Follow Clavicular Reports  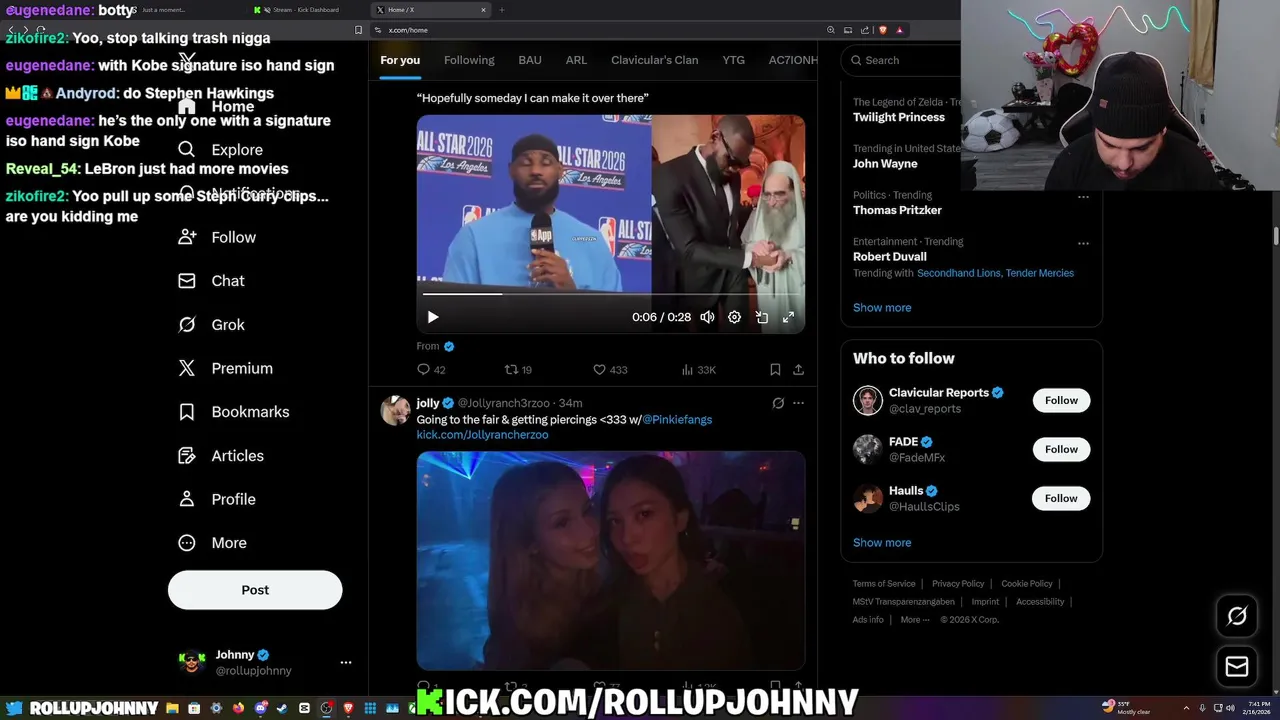coord(1061,400)
